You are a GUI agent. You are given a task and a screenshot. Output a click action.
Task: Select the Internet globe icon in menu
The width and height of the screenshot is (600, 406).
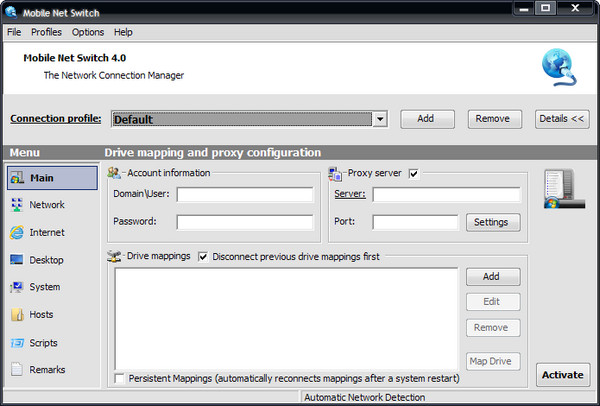pos(17,233)
